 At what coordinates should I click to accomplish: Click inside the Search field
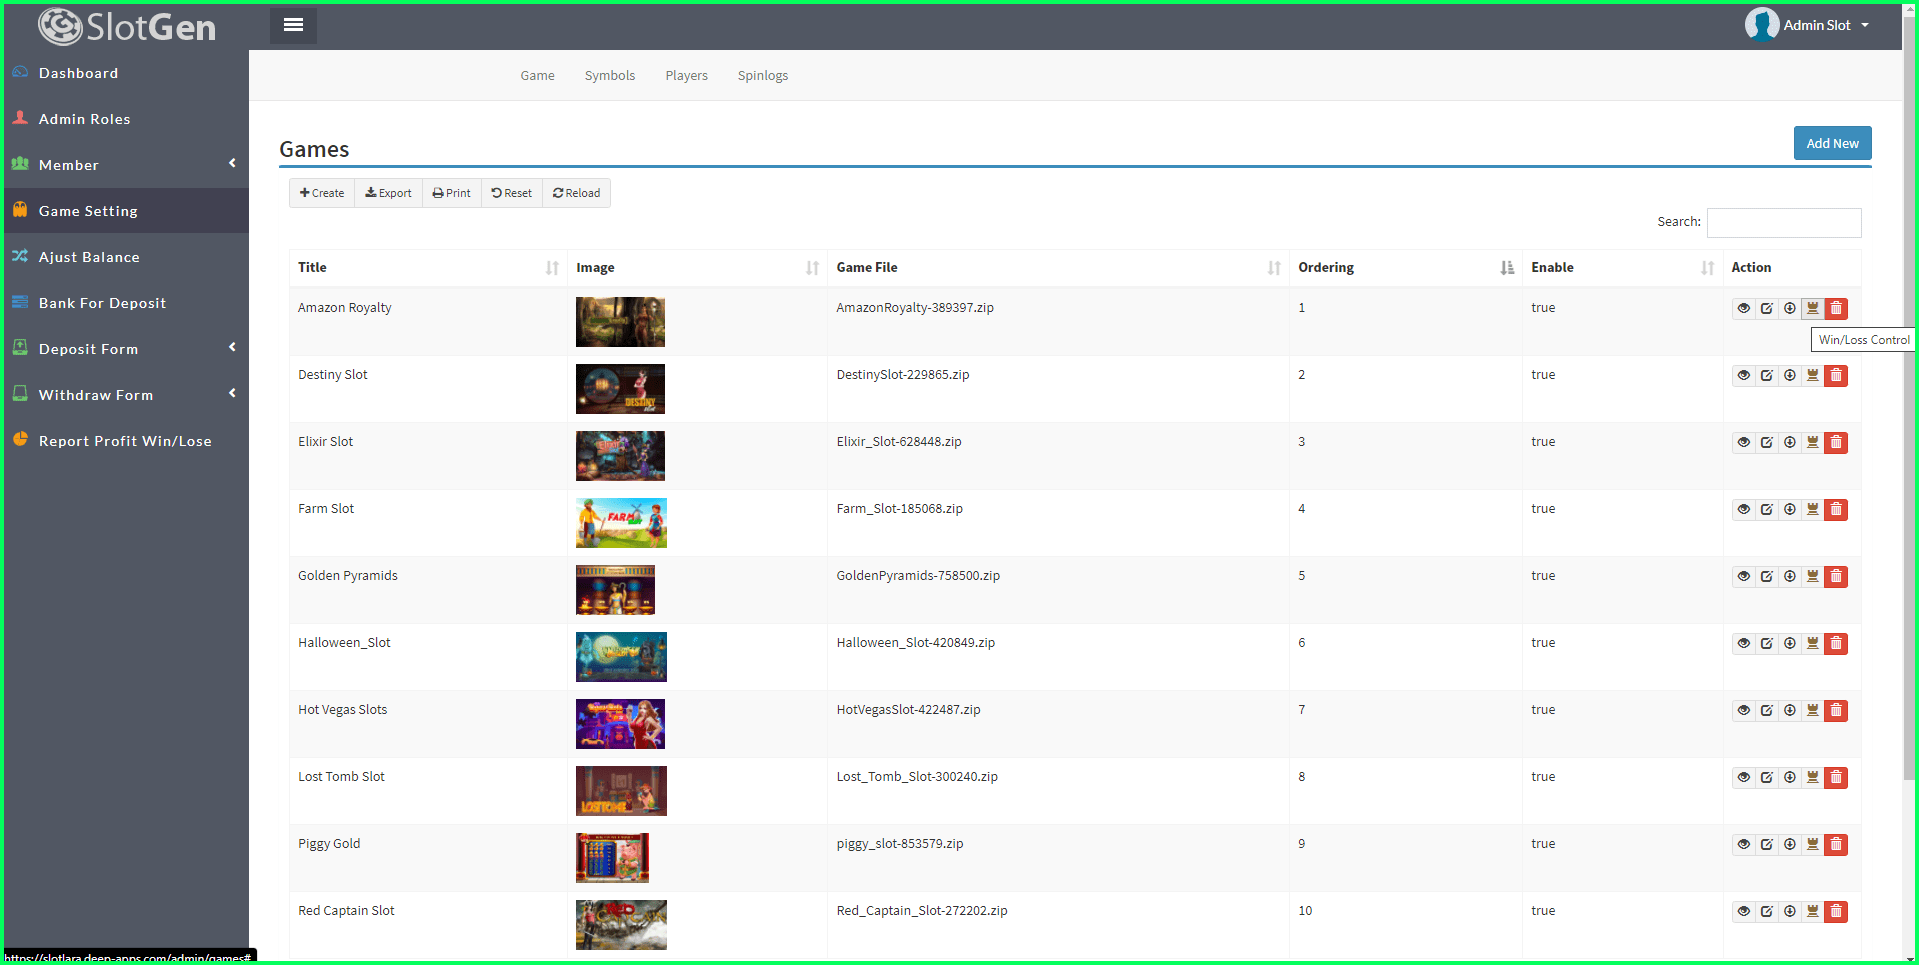click(1784, 222)
